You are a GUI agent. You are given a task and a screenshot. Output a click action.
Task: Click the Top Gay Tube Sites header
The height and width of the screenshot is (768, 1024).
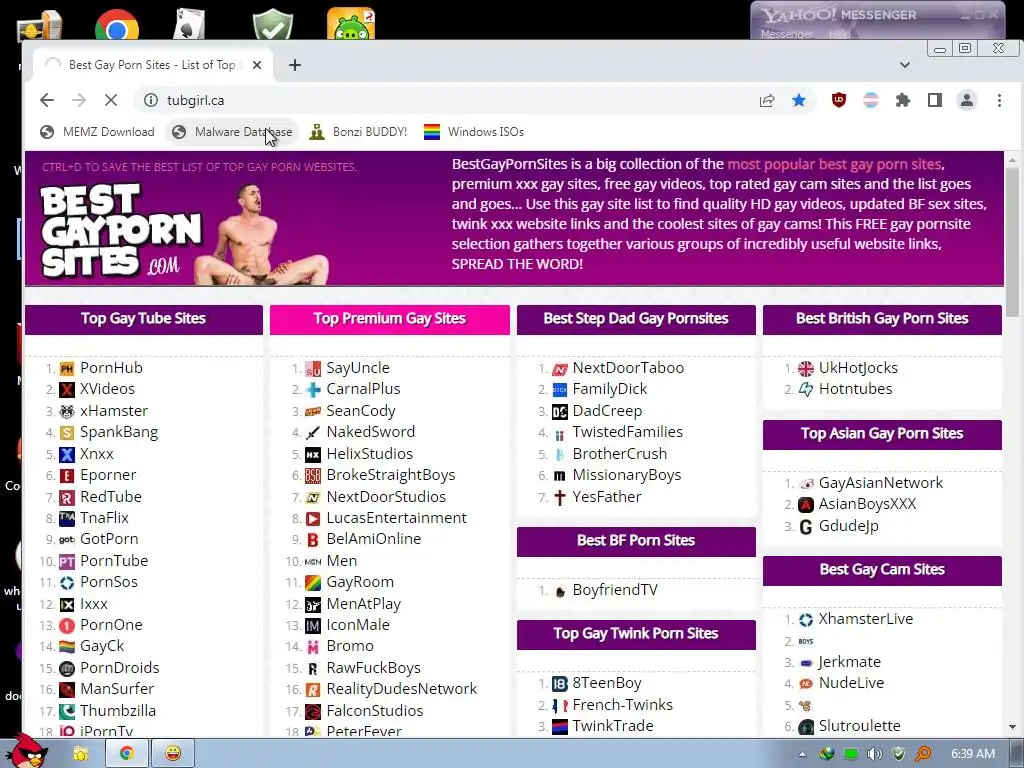pos(144,319)
